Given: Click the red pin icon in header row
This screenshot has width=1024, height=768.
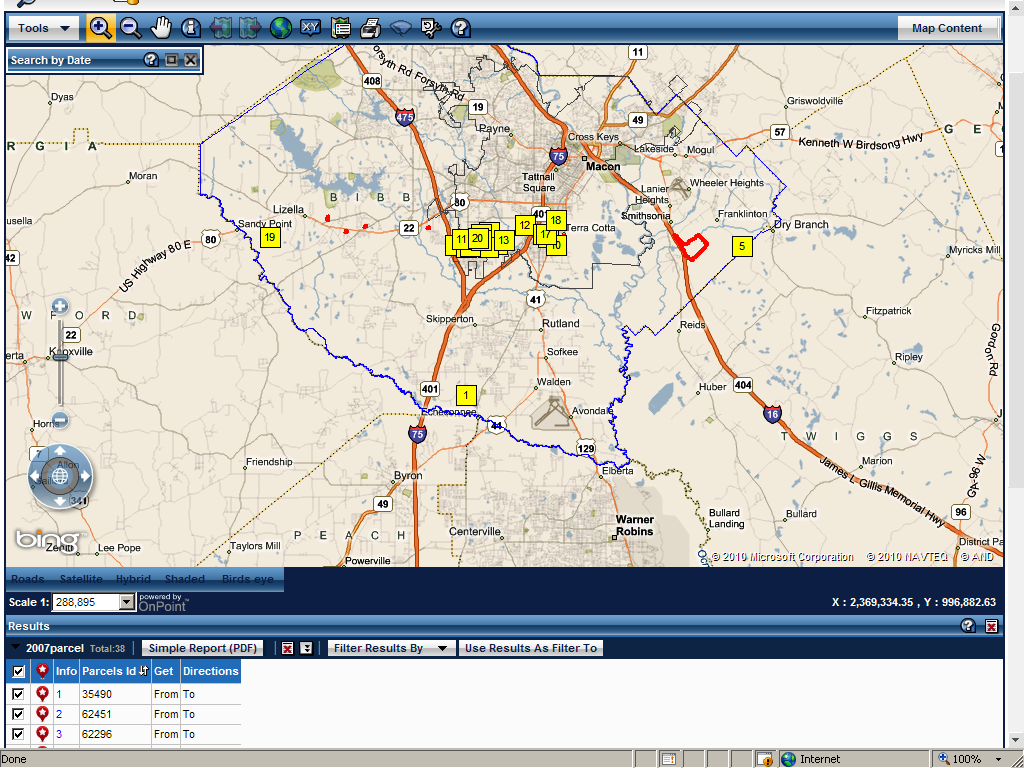Looking at the screenshot, I should click(x=42, y=671).
